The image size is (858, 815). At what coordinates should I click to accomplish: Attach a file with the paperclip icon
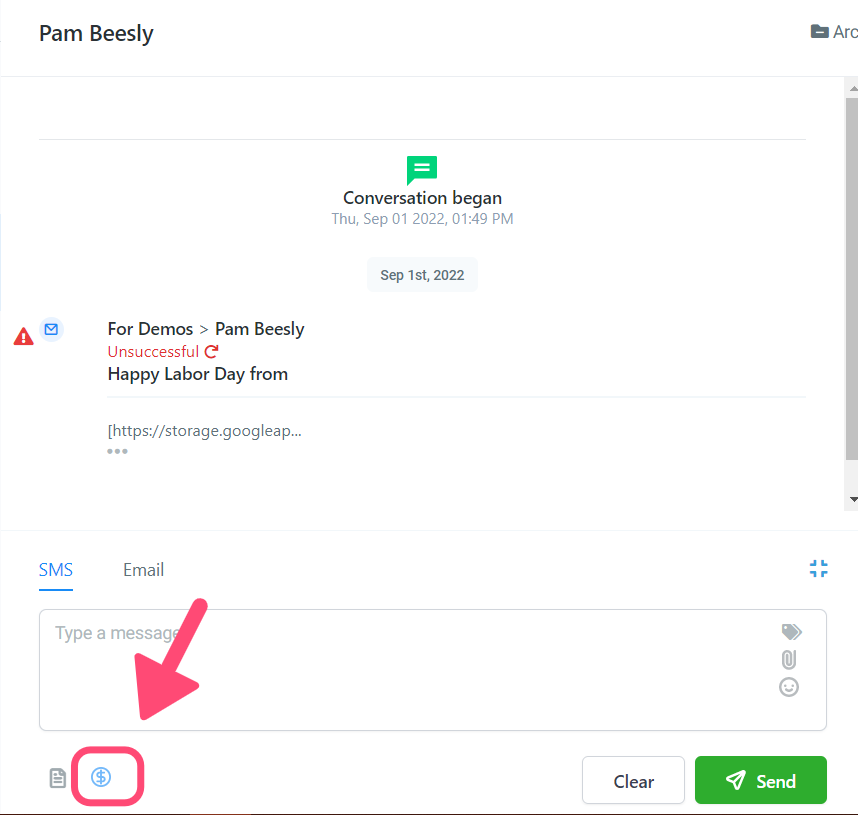(x=789, y=660)
